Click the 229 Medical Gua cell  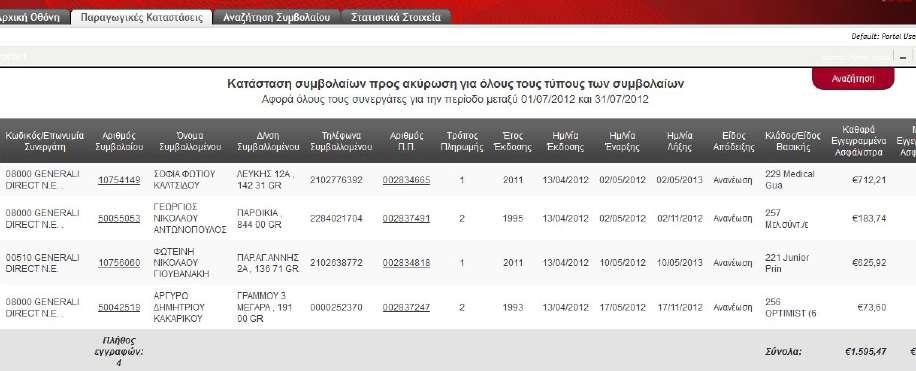[790, 180]
